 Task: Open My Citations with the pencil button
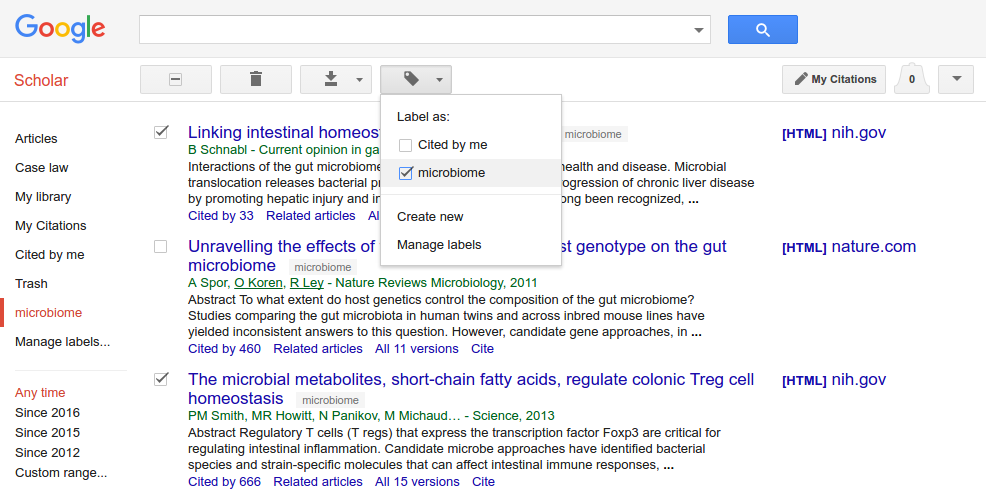(834, 79)
